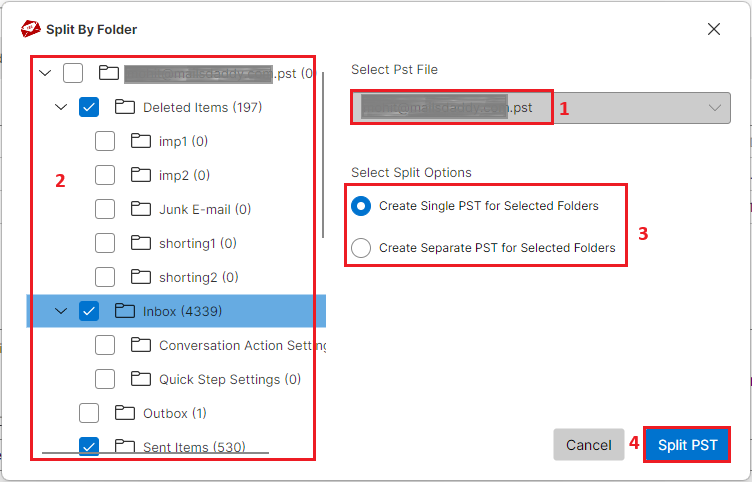Open the Select Pst File dropdown
This screenshot has width=752, height=482.
[x=540, y=108]
